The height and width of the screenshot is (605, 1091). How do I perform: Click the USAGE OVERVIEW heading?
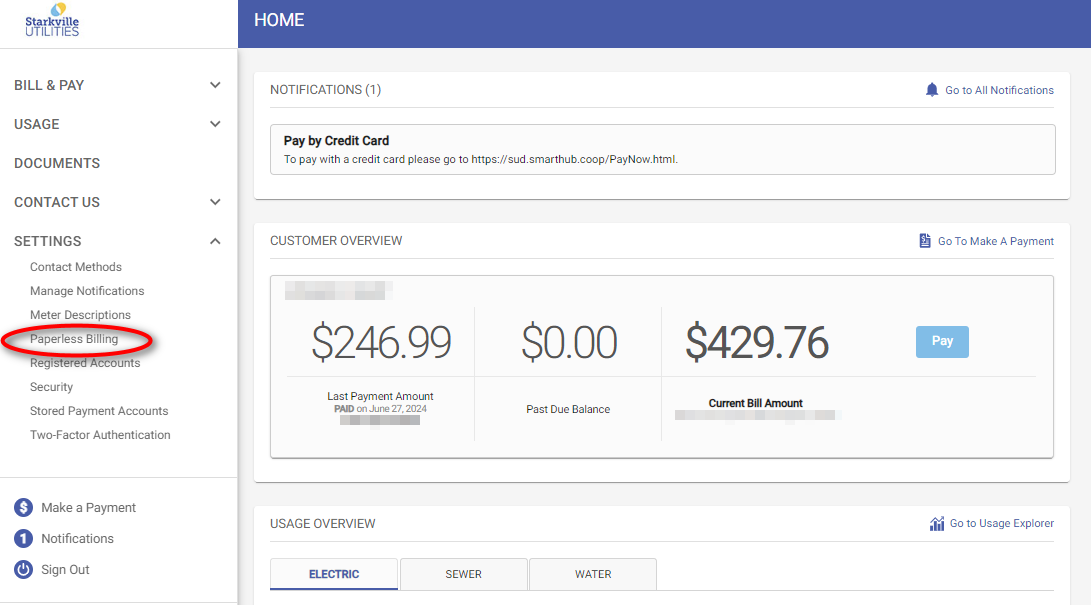pos(323,524)
